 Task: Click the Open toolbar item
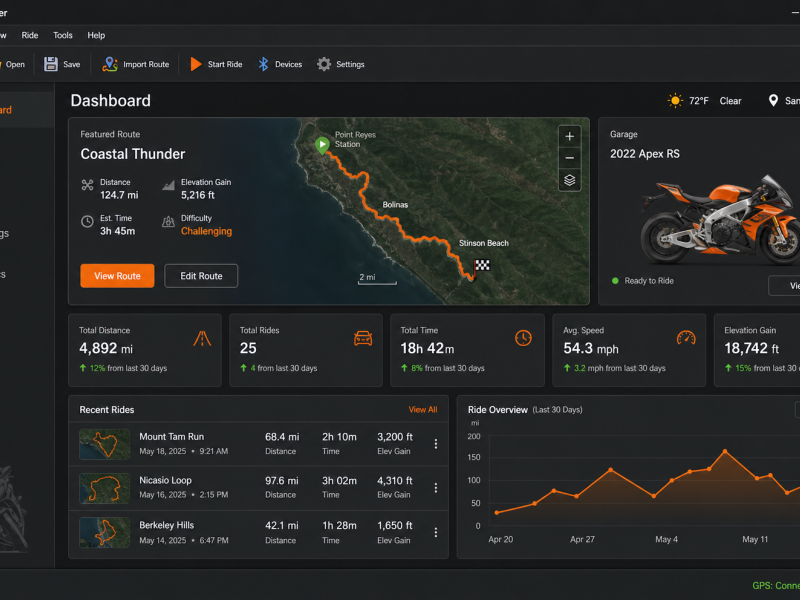click(15, 64)
